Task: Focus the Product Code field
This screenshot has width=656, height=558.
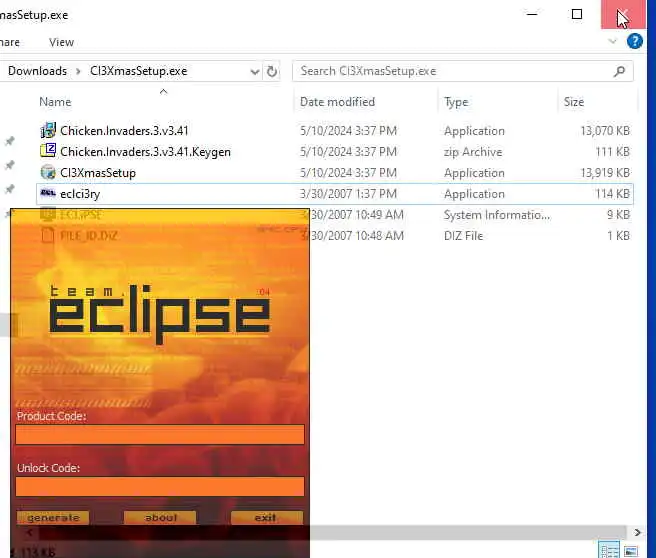Action: click(x=160, y=435)
